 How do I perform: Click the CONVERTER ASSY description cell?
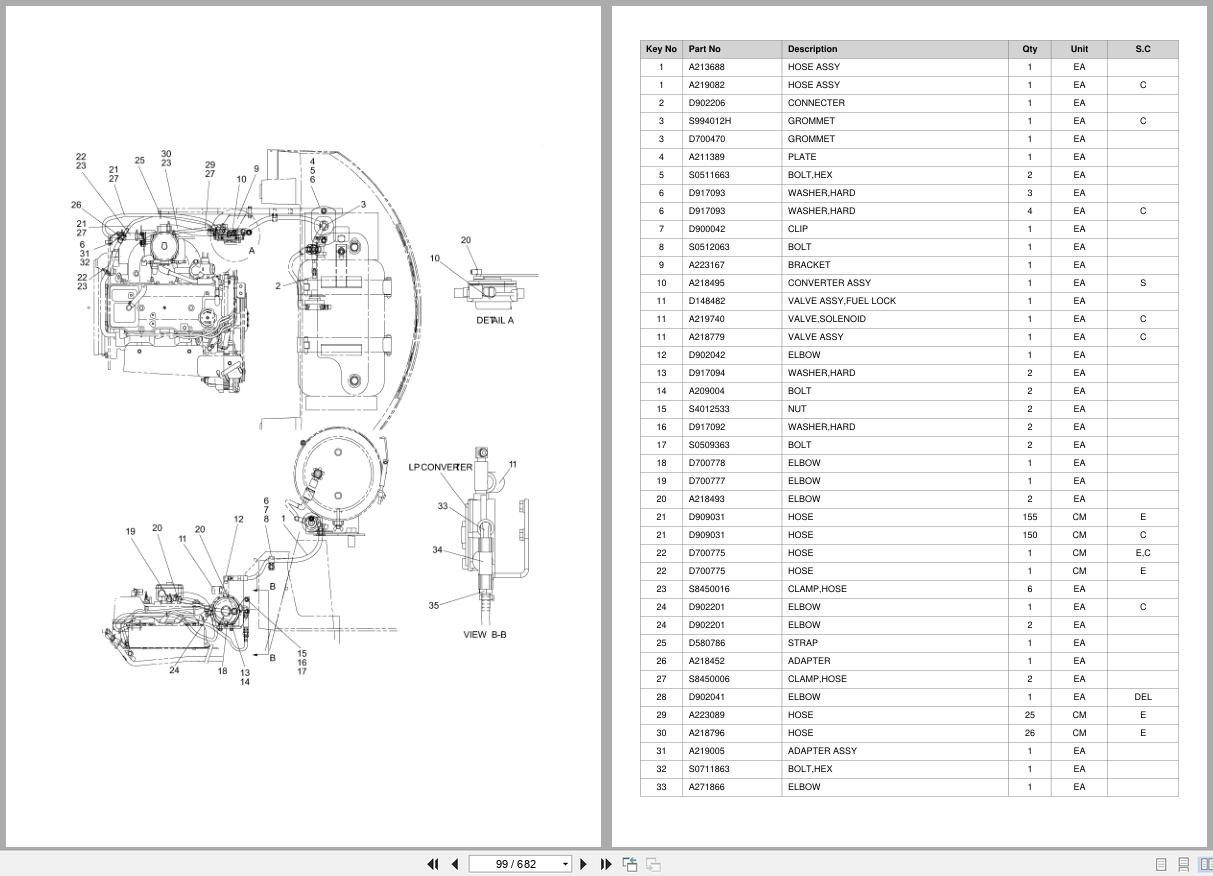(895, 283)
